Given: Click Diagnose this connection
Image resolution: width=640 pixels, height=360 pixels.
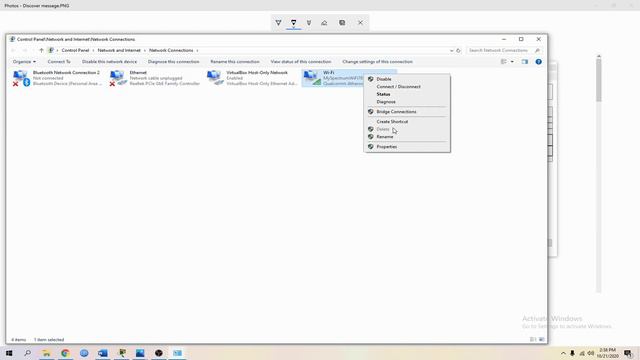Looking at the screenshot, I should pyautogui.click(x=173, y=62).
